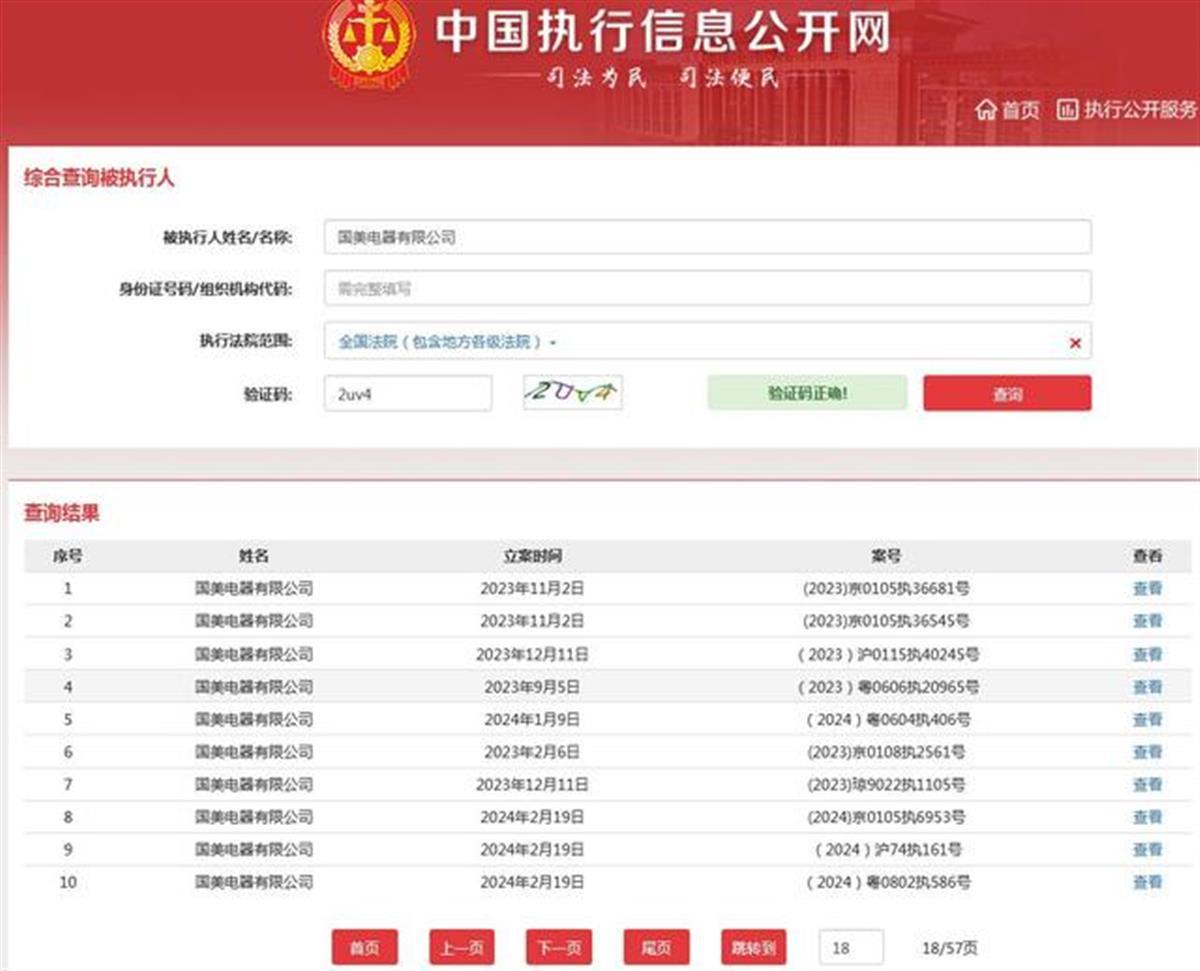The image size is (1200, 971).
Task: Click the 被执行人姓名/名称 input field
Action: 707,238
